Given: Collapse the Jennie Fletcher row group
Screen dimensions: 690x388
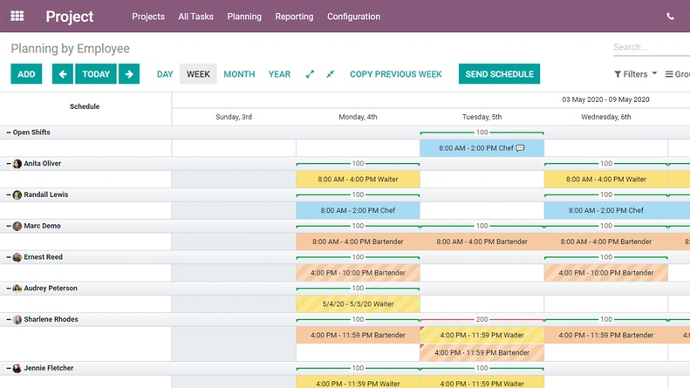Looking at the screenshot, I should (x=8, y=368).
